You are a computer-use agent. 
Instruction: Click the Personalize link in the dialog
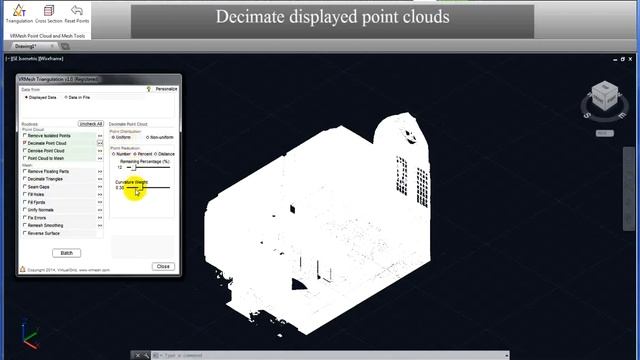click(x=166, y=89)
